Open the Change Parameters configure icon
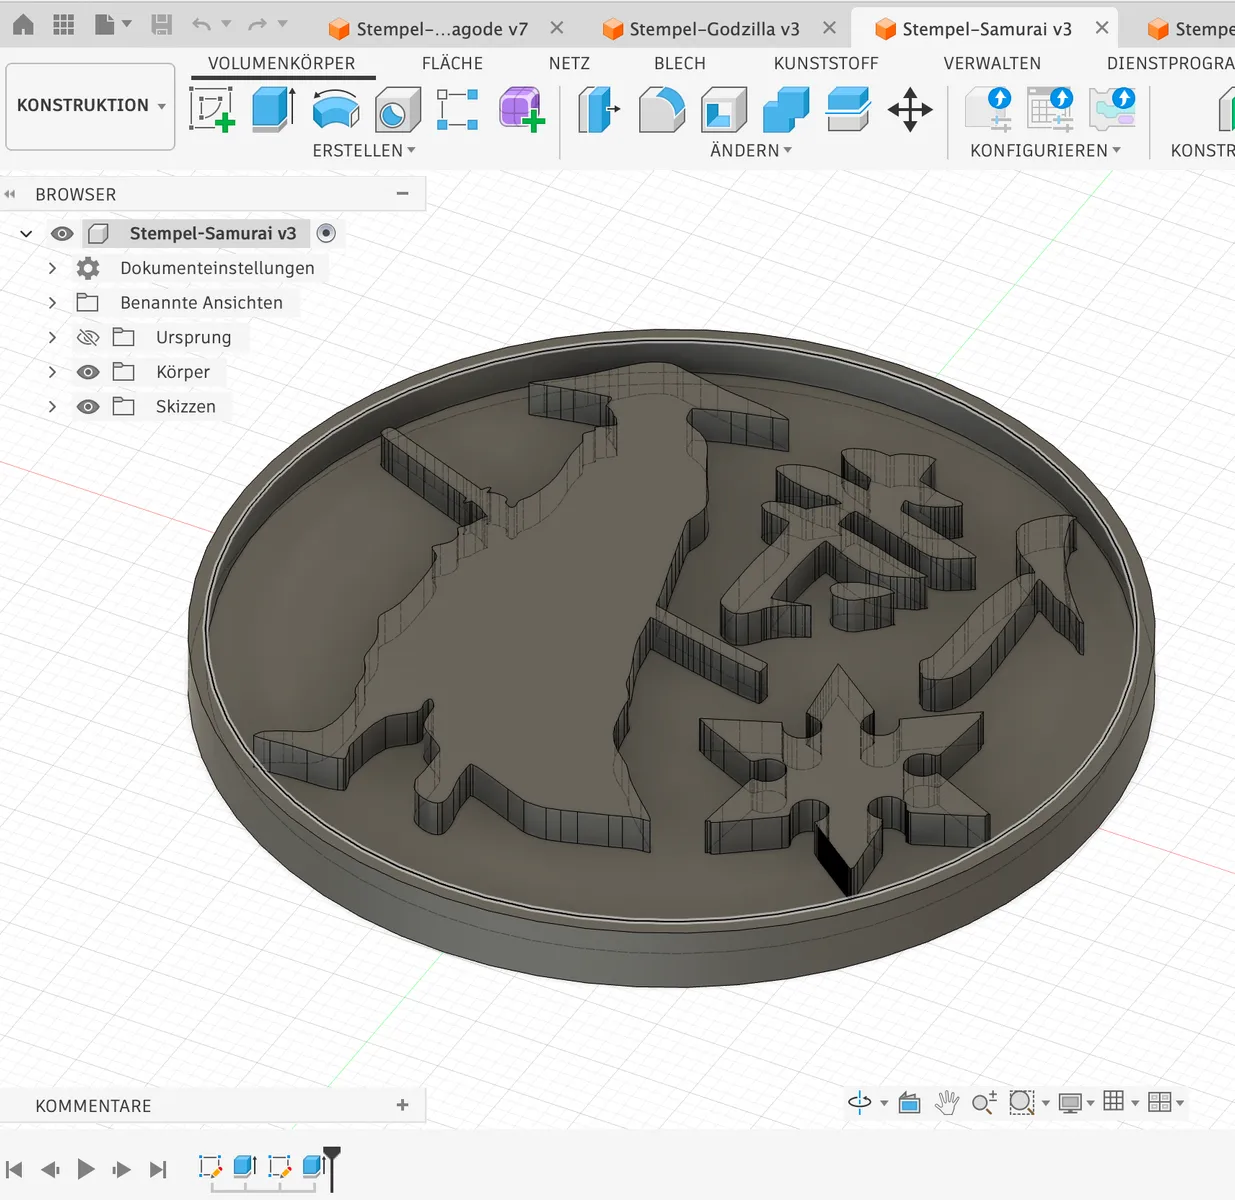 tap(988, 109)
